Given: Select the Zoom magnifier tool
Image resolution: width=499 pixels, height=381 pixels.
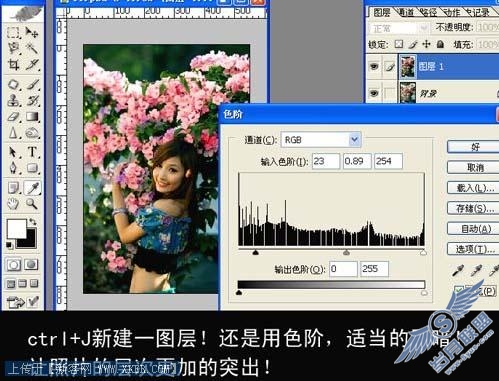Looking at the screenshot, I should pos(32,203).
